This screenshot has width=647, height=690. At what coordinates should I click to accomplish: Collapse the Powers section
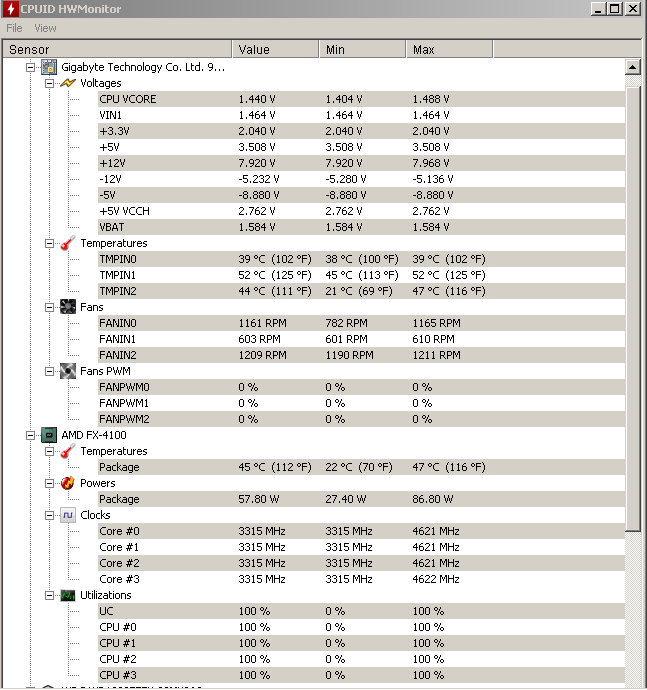pyautogui.click(x=49, y=483)
